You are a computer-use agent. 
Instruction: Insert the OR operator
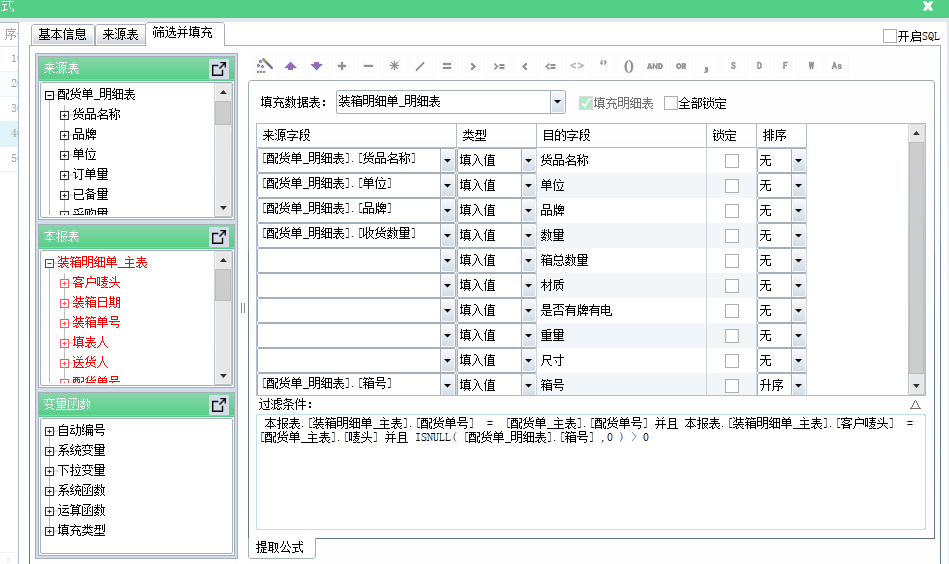tap(681, 66)
